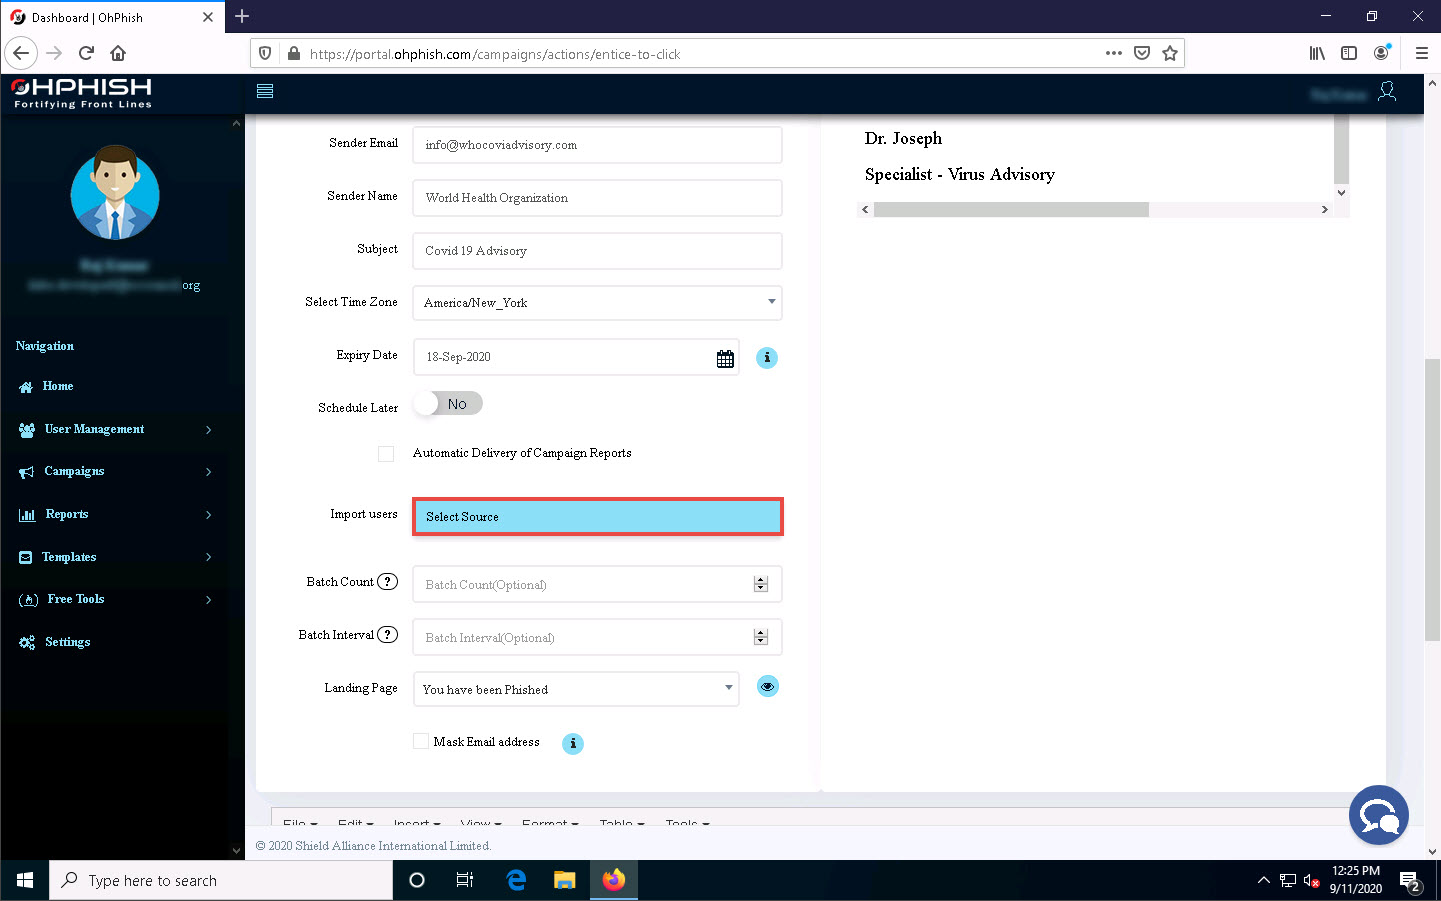
Task: Check the Mask Email address box
Action: click(x=421, y=741)
